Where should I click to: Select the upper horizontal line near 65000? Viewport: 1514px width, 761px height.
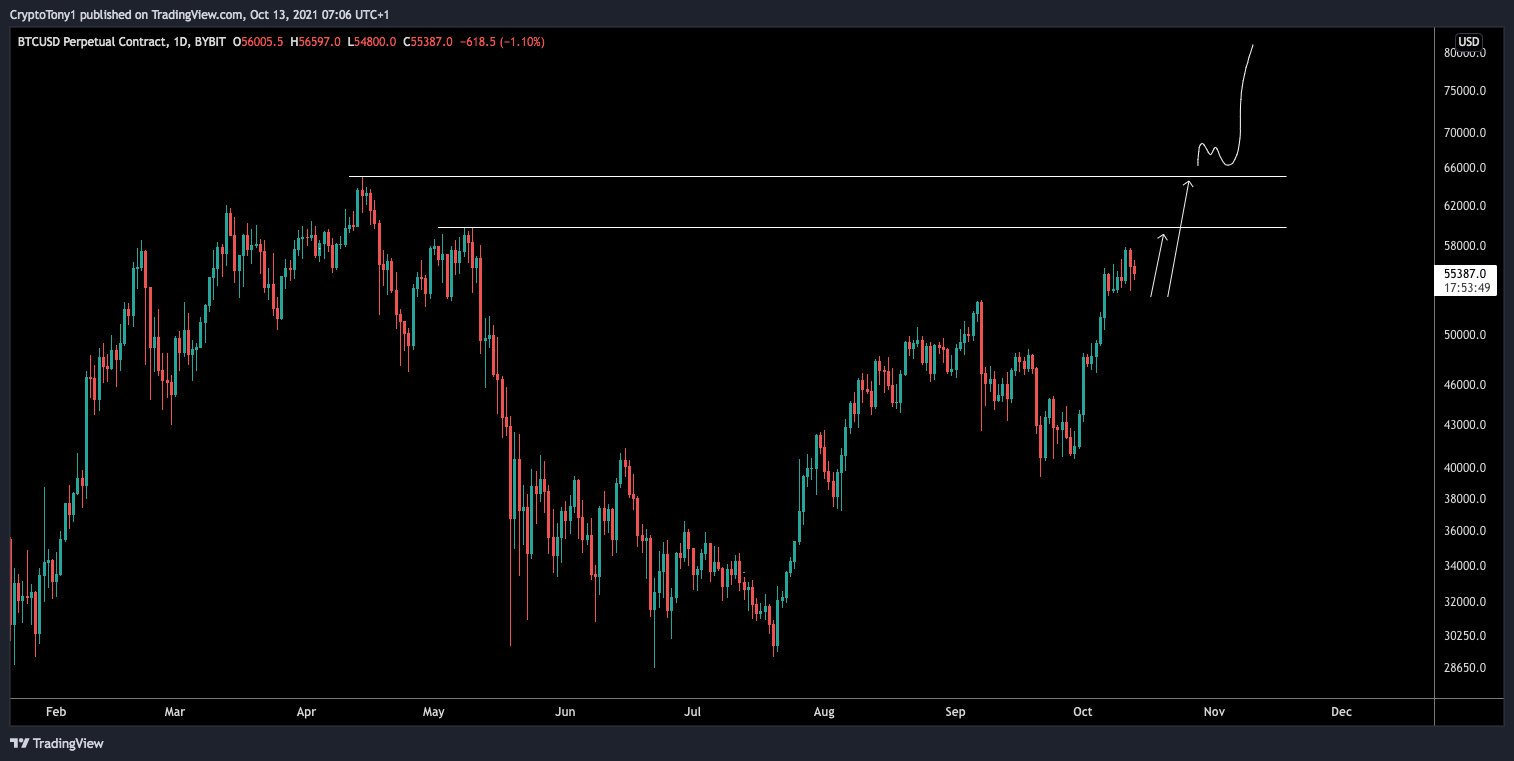point(817,177)
